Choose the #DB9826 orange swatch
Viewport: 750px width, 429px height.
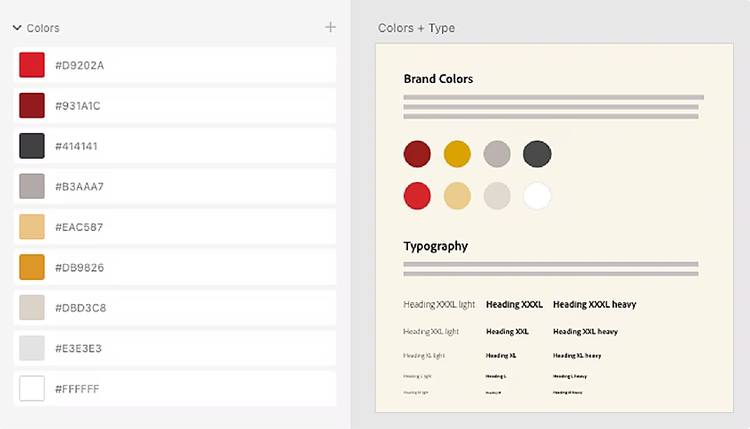pyautogui.click(x=32, y=267)
